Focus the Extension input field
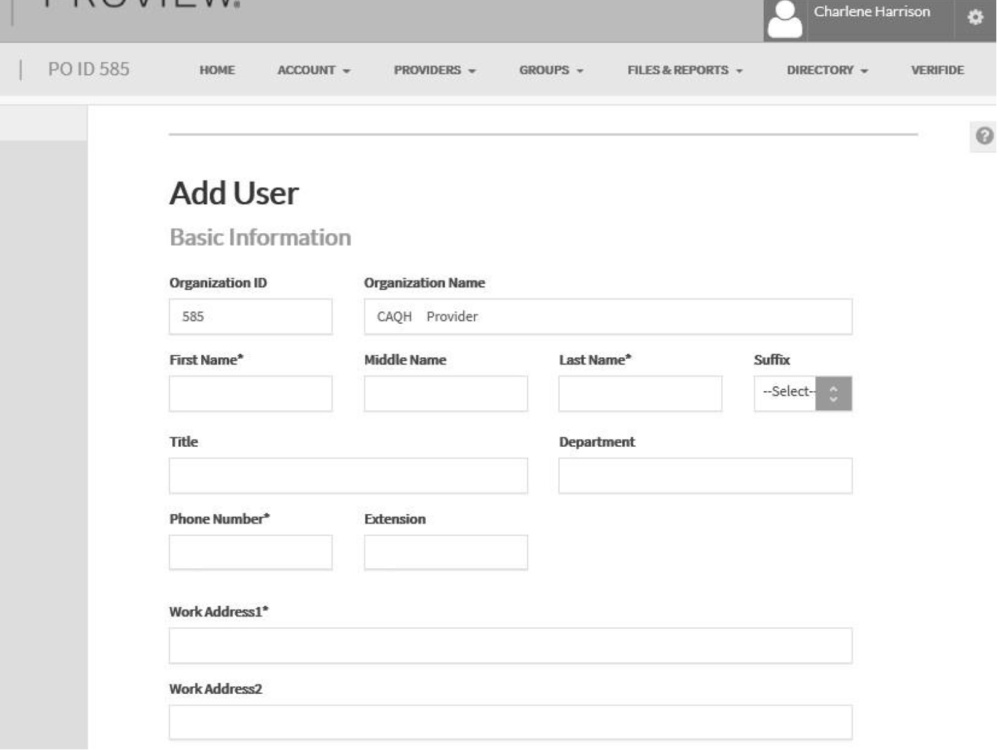 click(446, 552)
